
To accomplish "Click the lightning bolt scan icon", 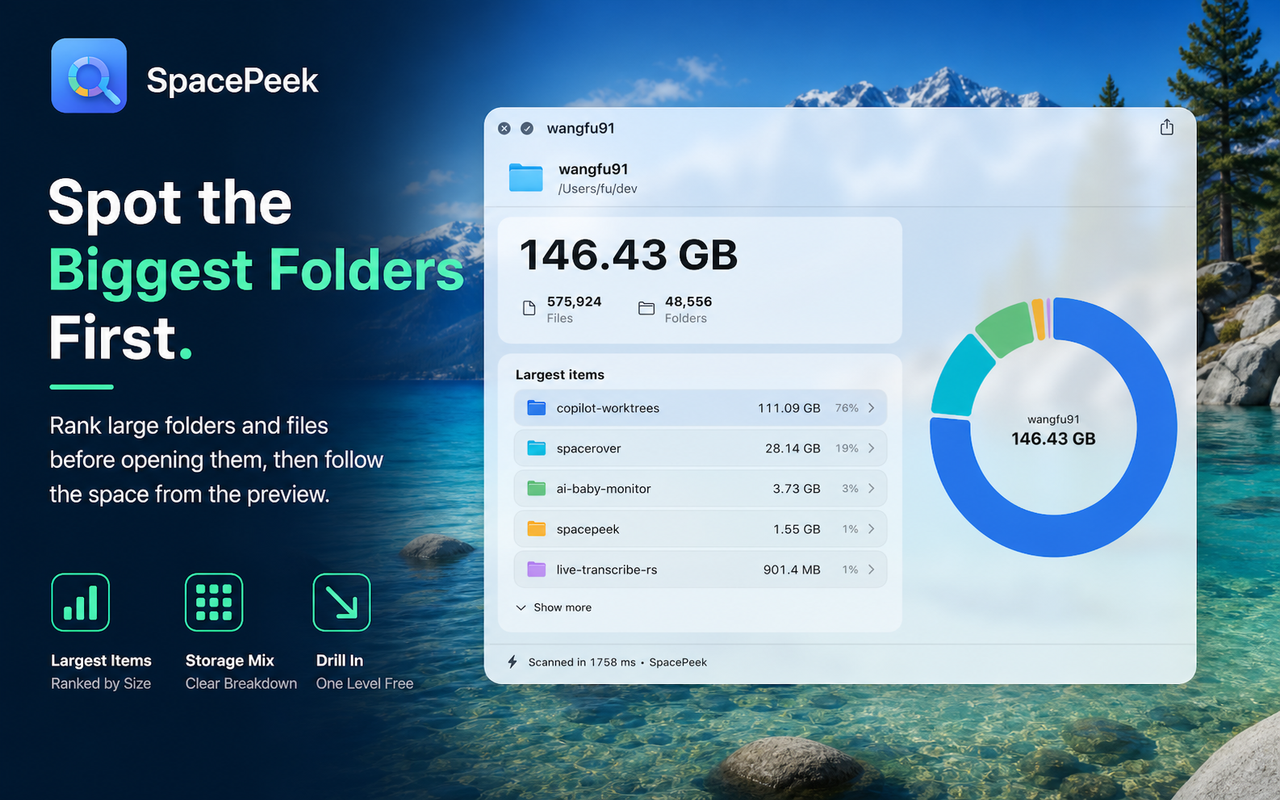I will pyautogui.click(x=513, y=662).
